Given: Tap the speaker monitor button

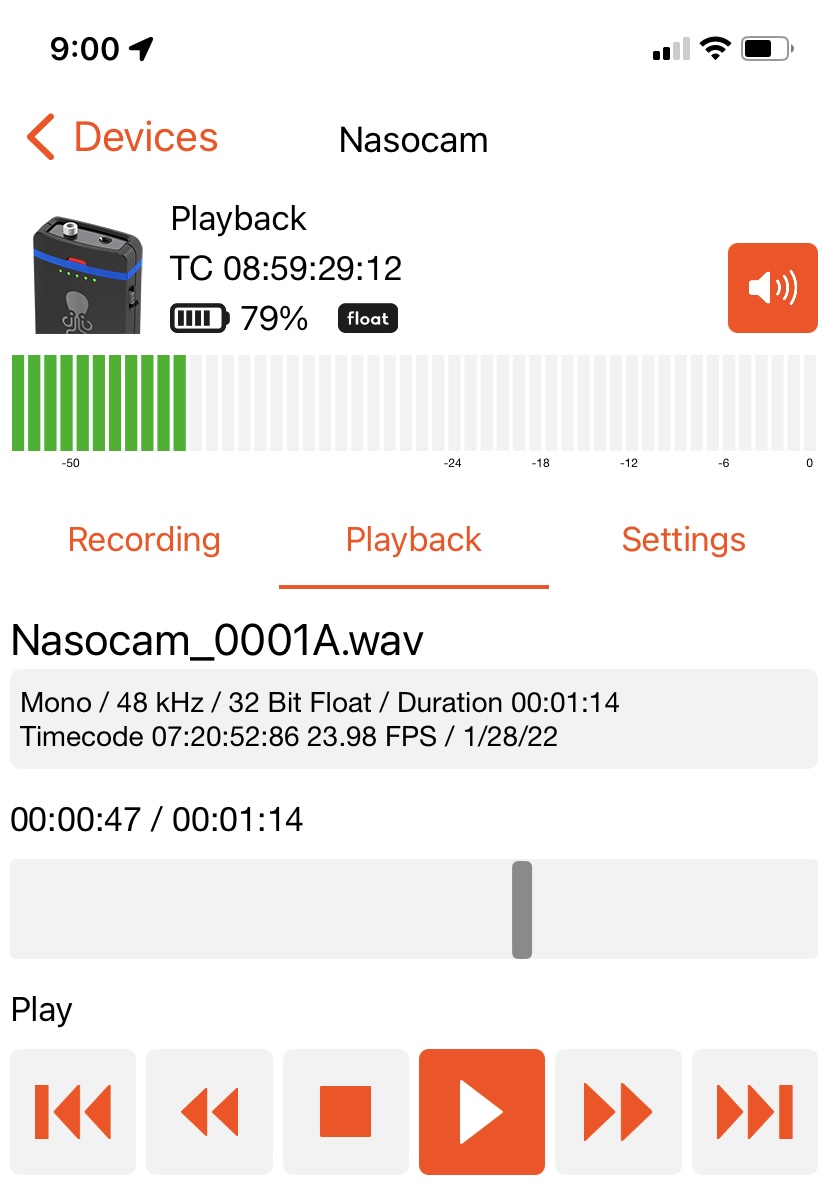Looking at the screenshot, I should (x=772, y=288).
